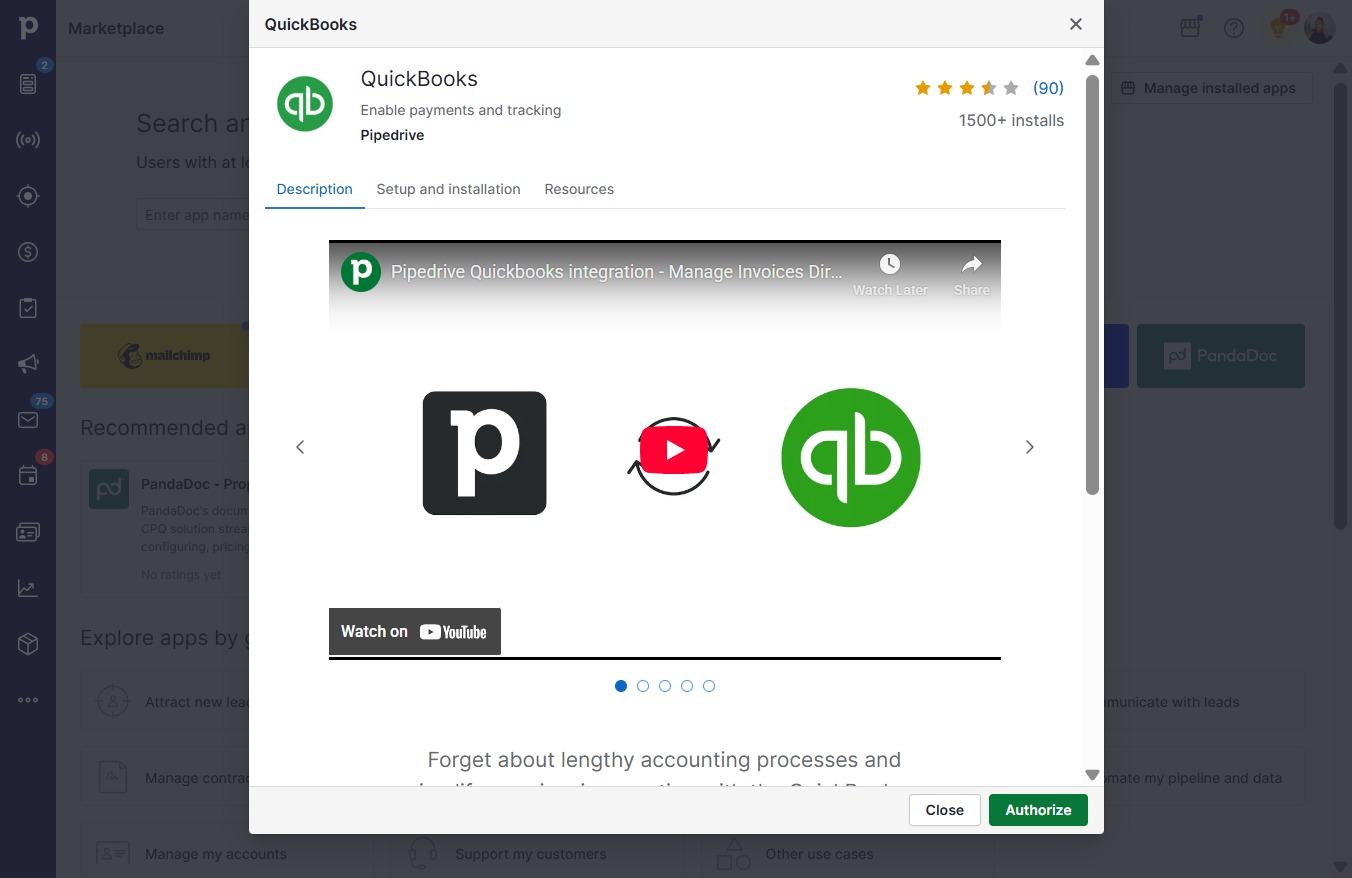Click the dialog scroll up arrow
Image resolution: width=1352 pixels, height=878 pixels.
(1092, 60)
